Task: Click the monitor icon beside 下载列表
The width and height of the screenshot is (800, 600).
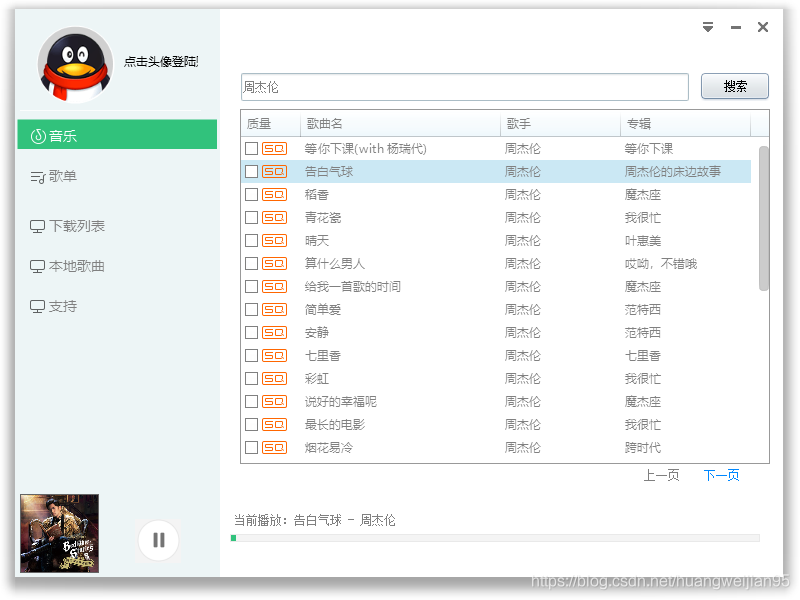Action: click(x=37, y=227)
